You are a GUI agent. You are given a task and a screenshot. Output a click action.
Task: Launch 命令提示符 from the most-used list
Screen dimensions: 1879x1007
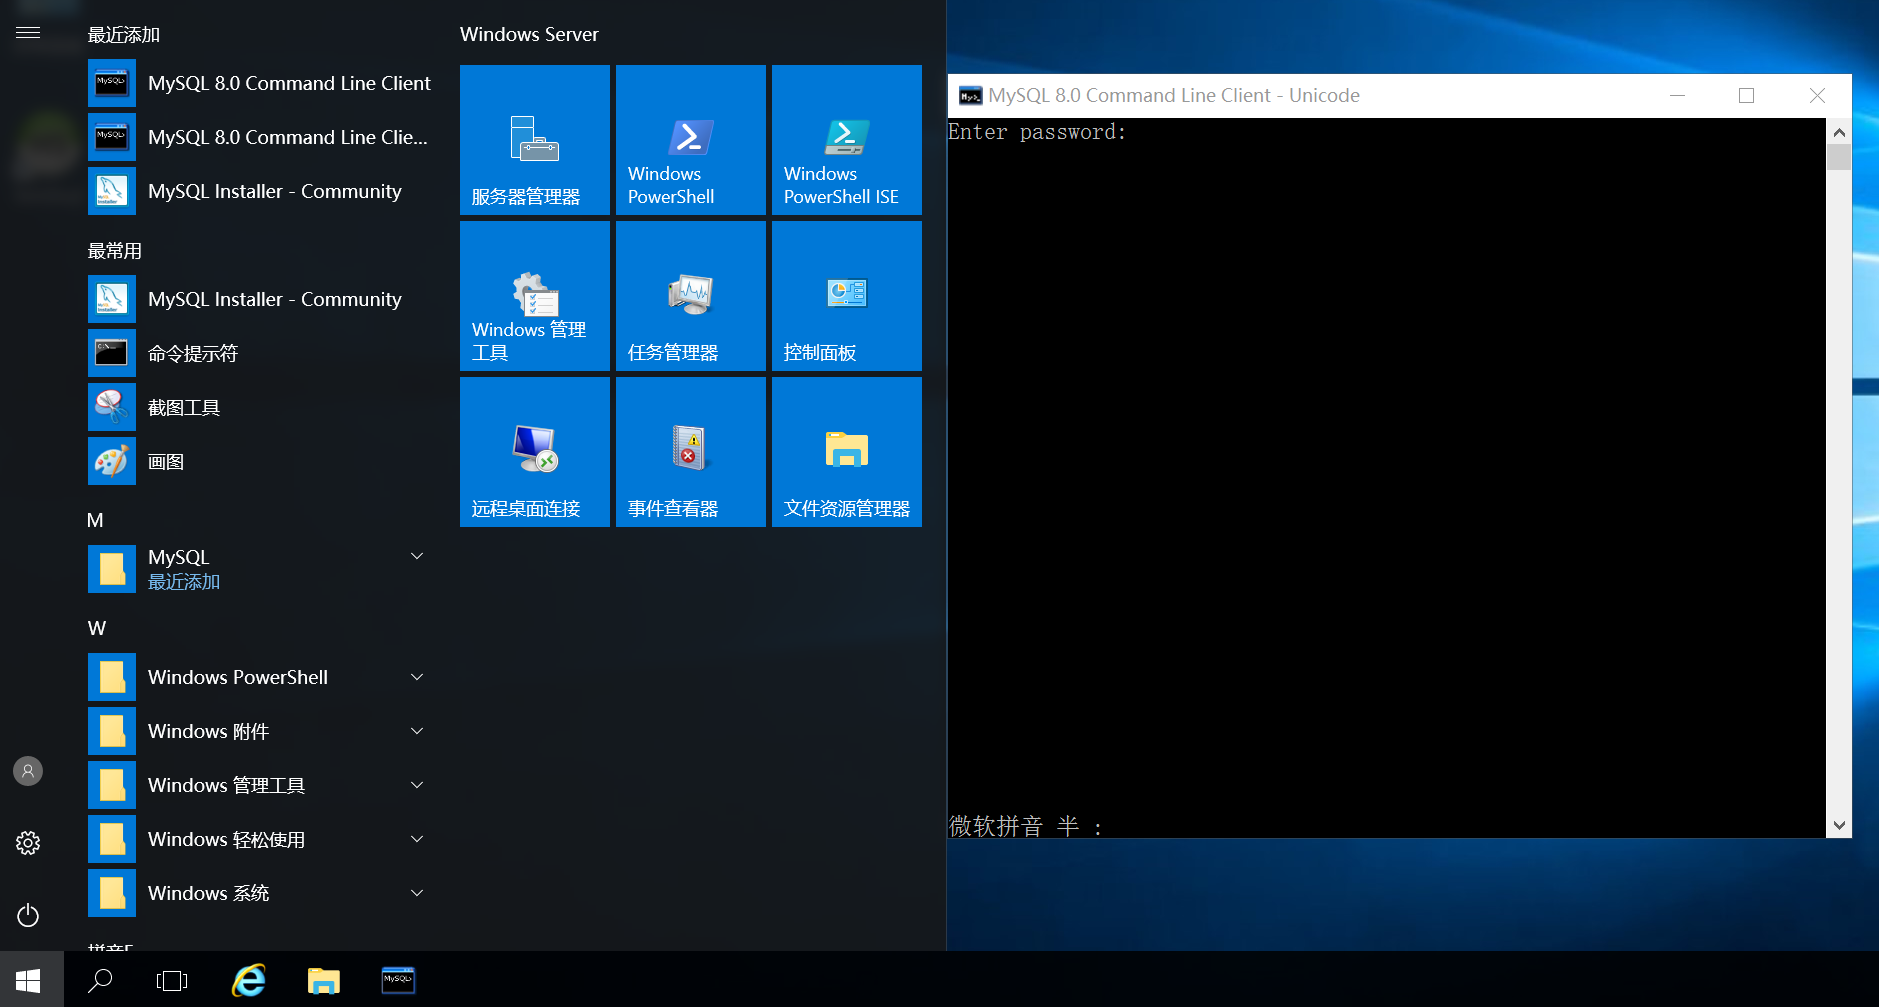(260, 353)
